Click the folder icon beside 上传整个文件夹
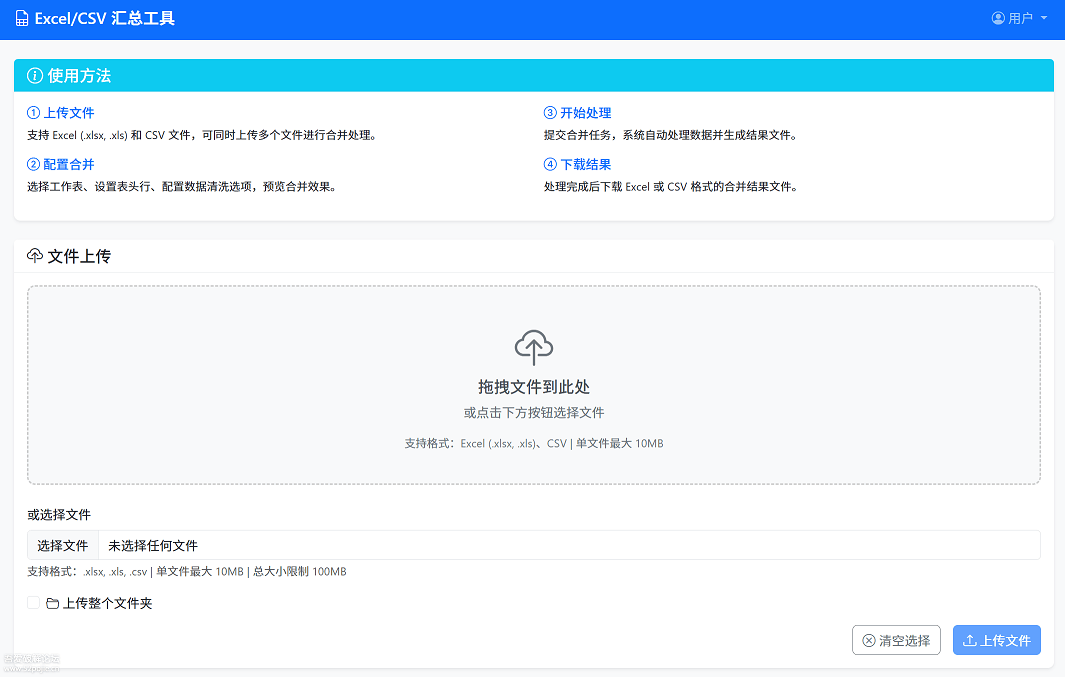Image resolution: width=1065 pixels, height=677 pixels. [52, 603]
